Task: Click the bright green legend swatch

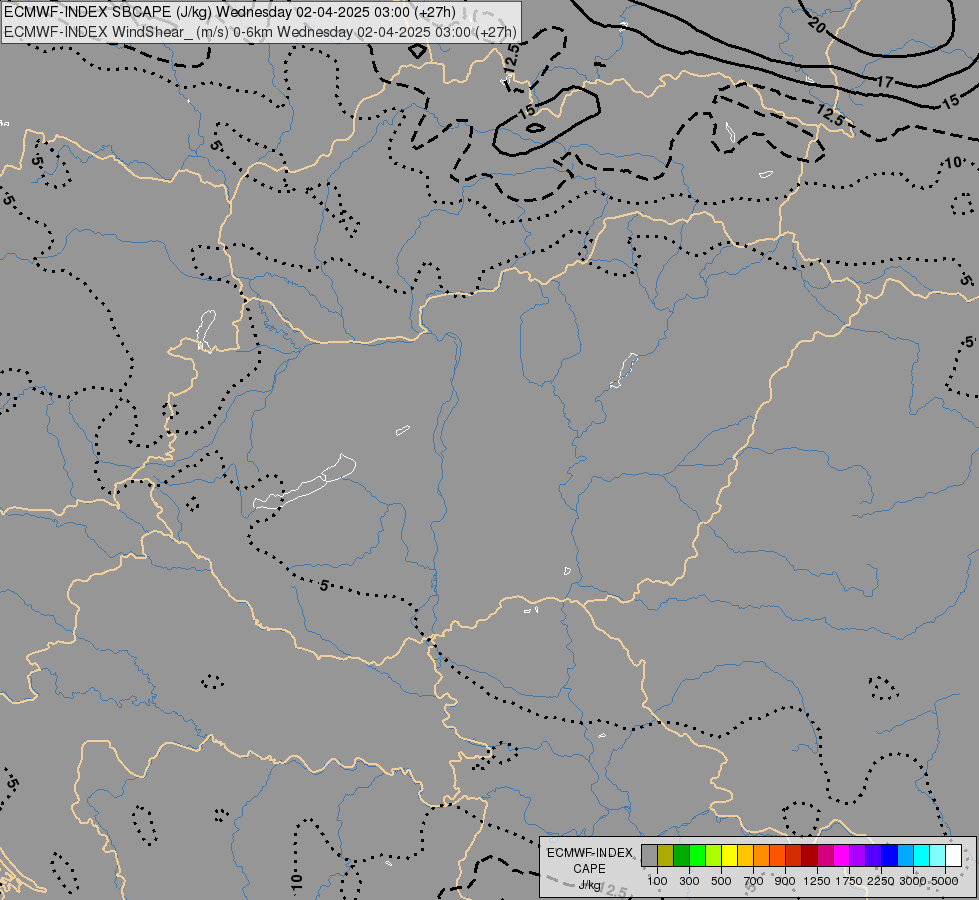Action: coord(697,856)
